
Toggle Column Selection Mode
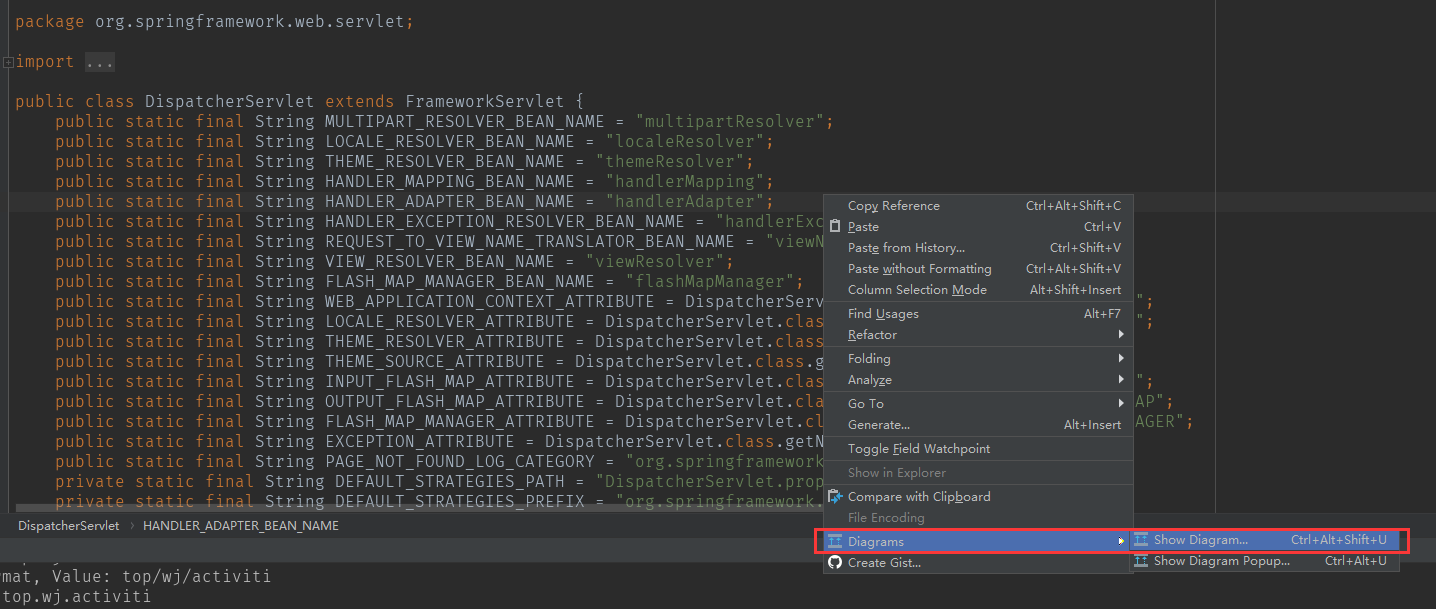point(977,290)
